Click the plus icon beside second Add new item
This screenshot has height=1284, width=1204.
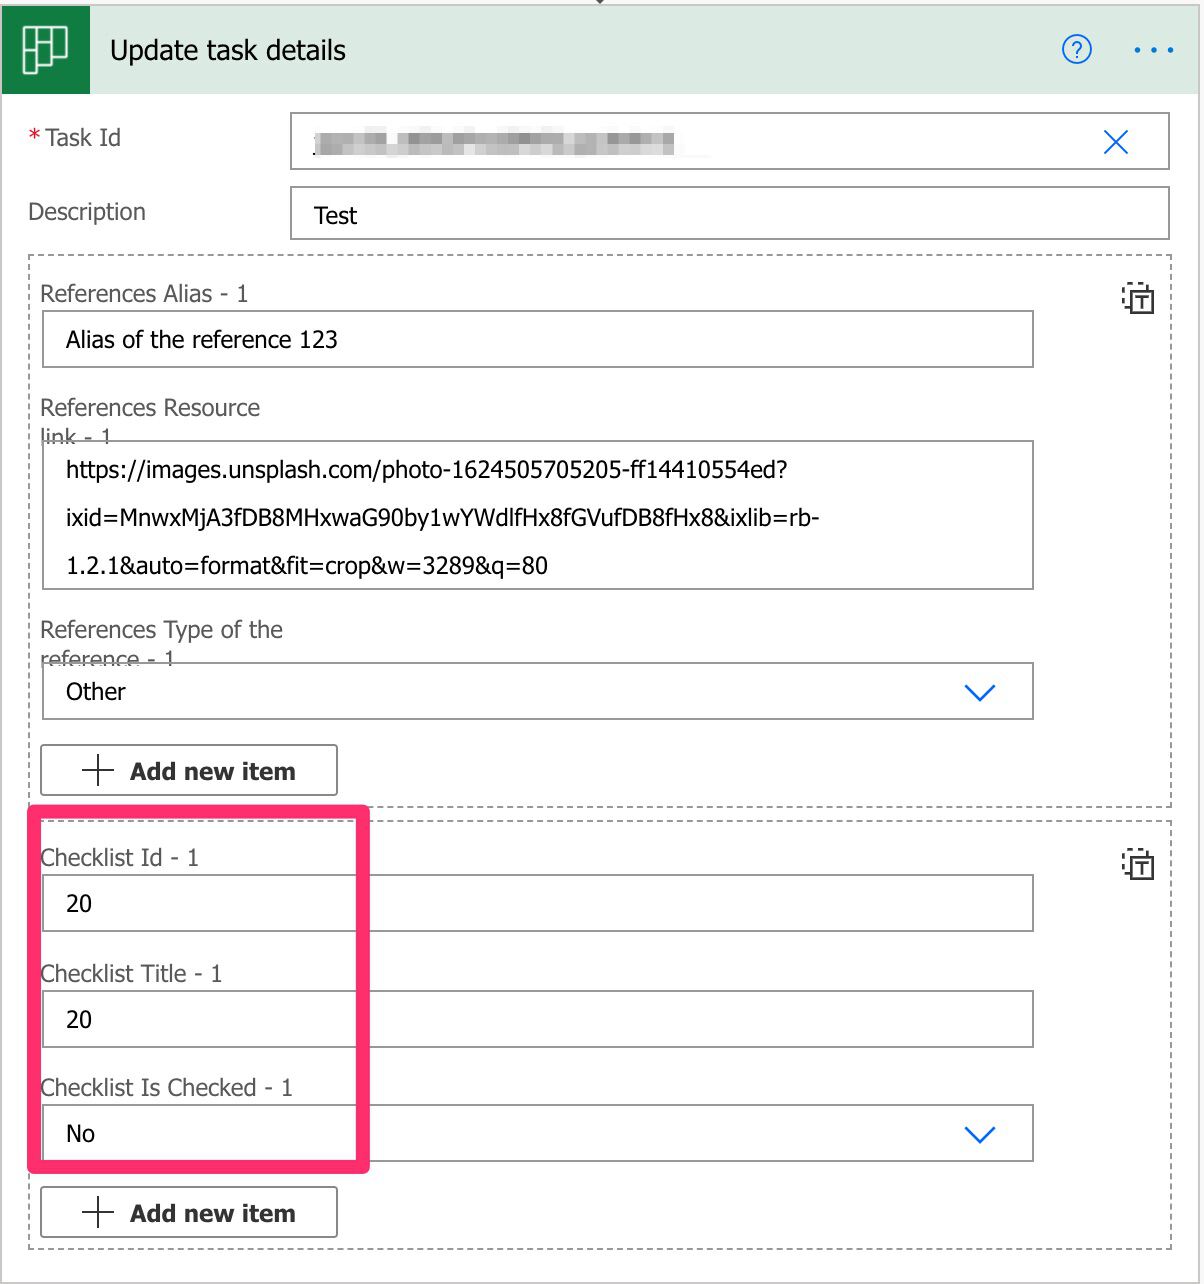tap(97, 1212)
